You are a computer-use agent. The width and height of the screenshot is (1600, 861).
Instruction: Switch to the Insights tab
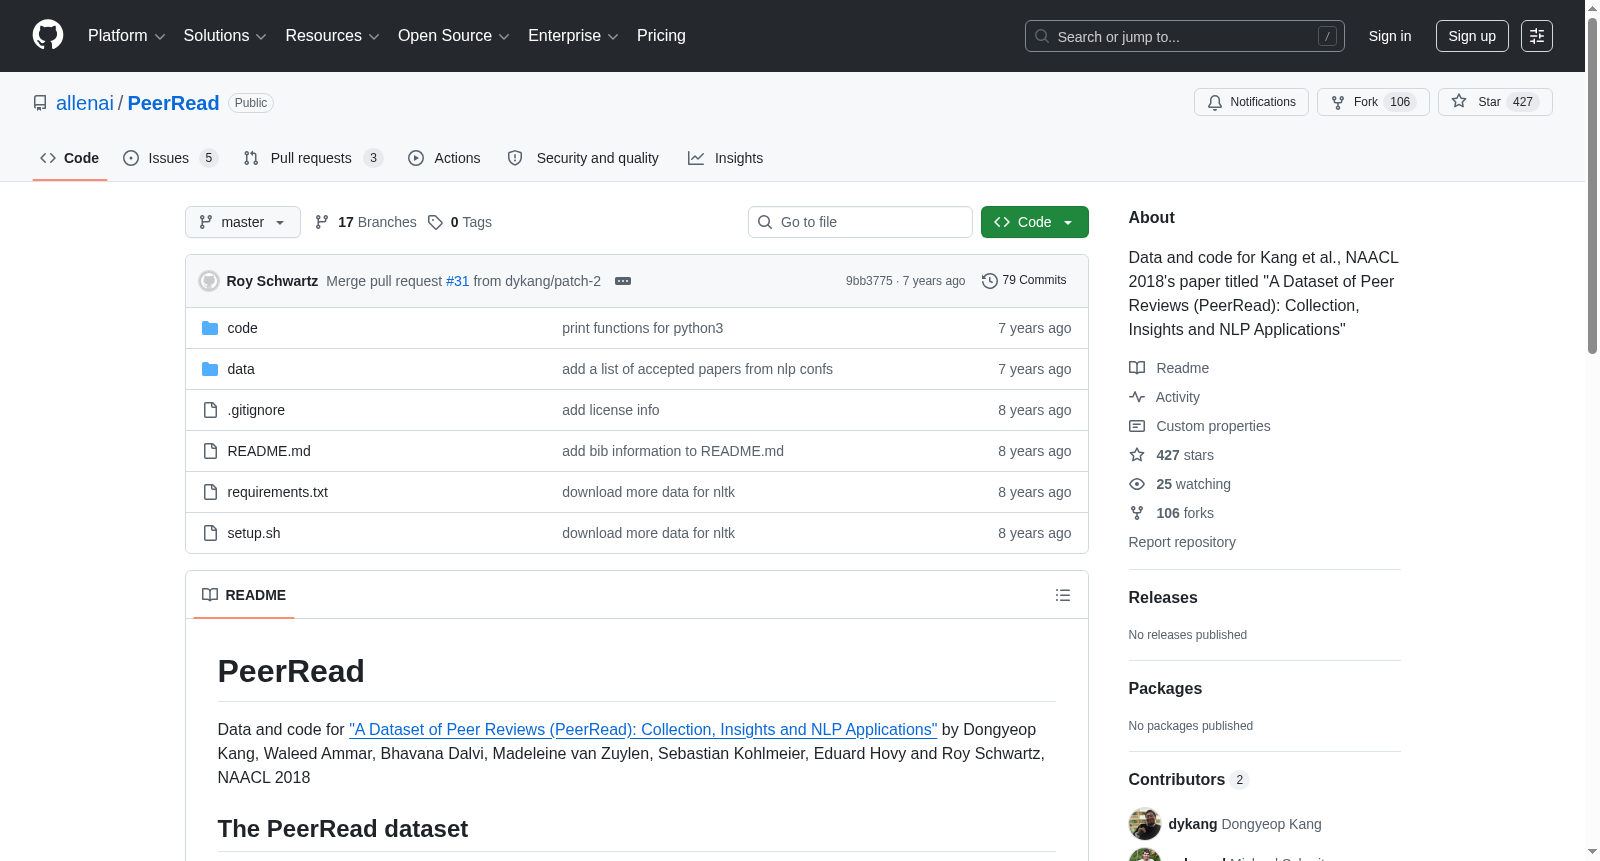[726, 158]
